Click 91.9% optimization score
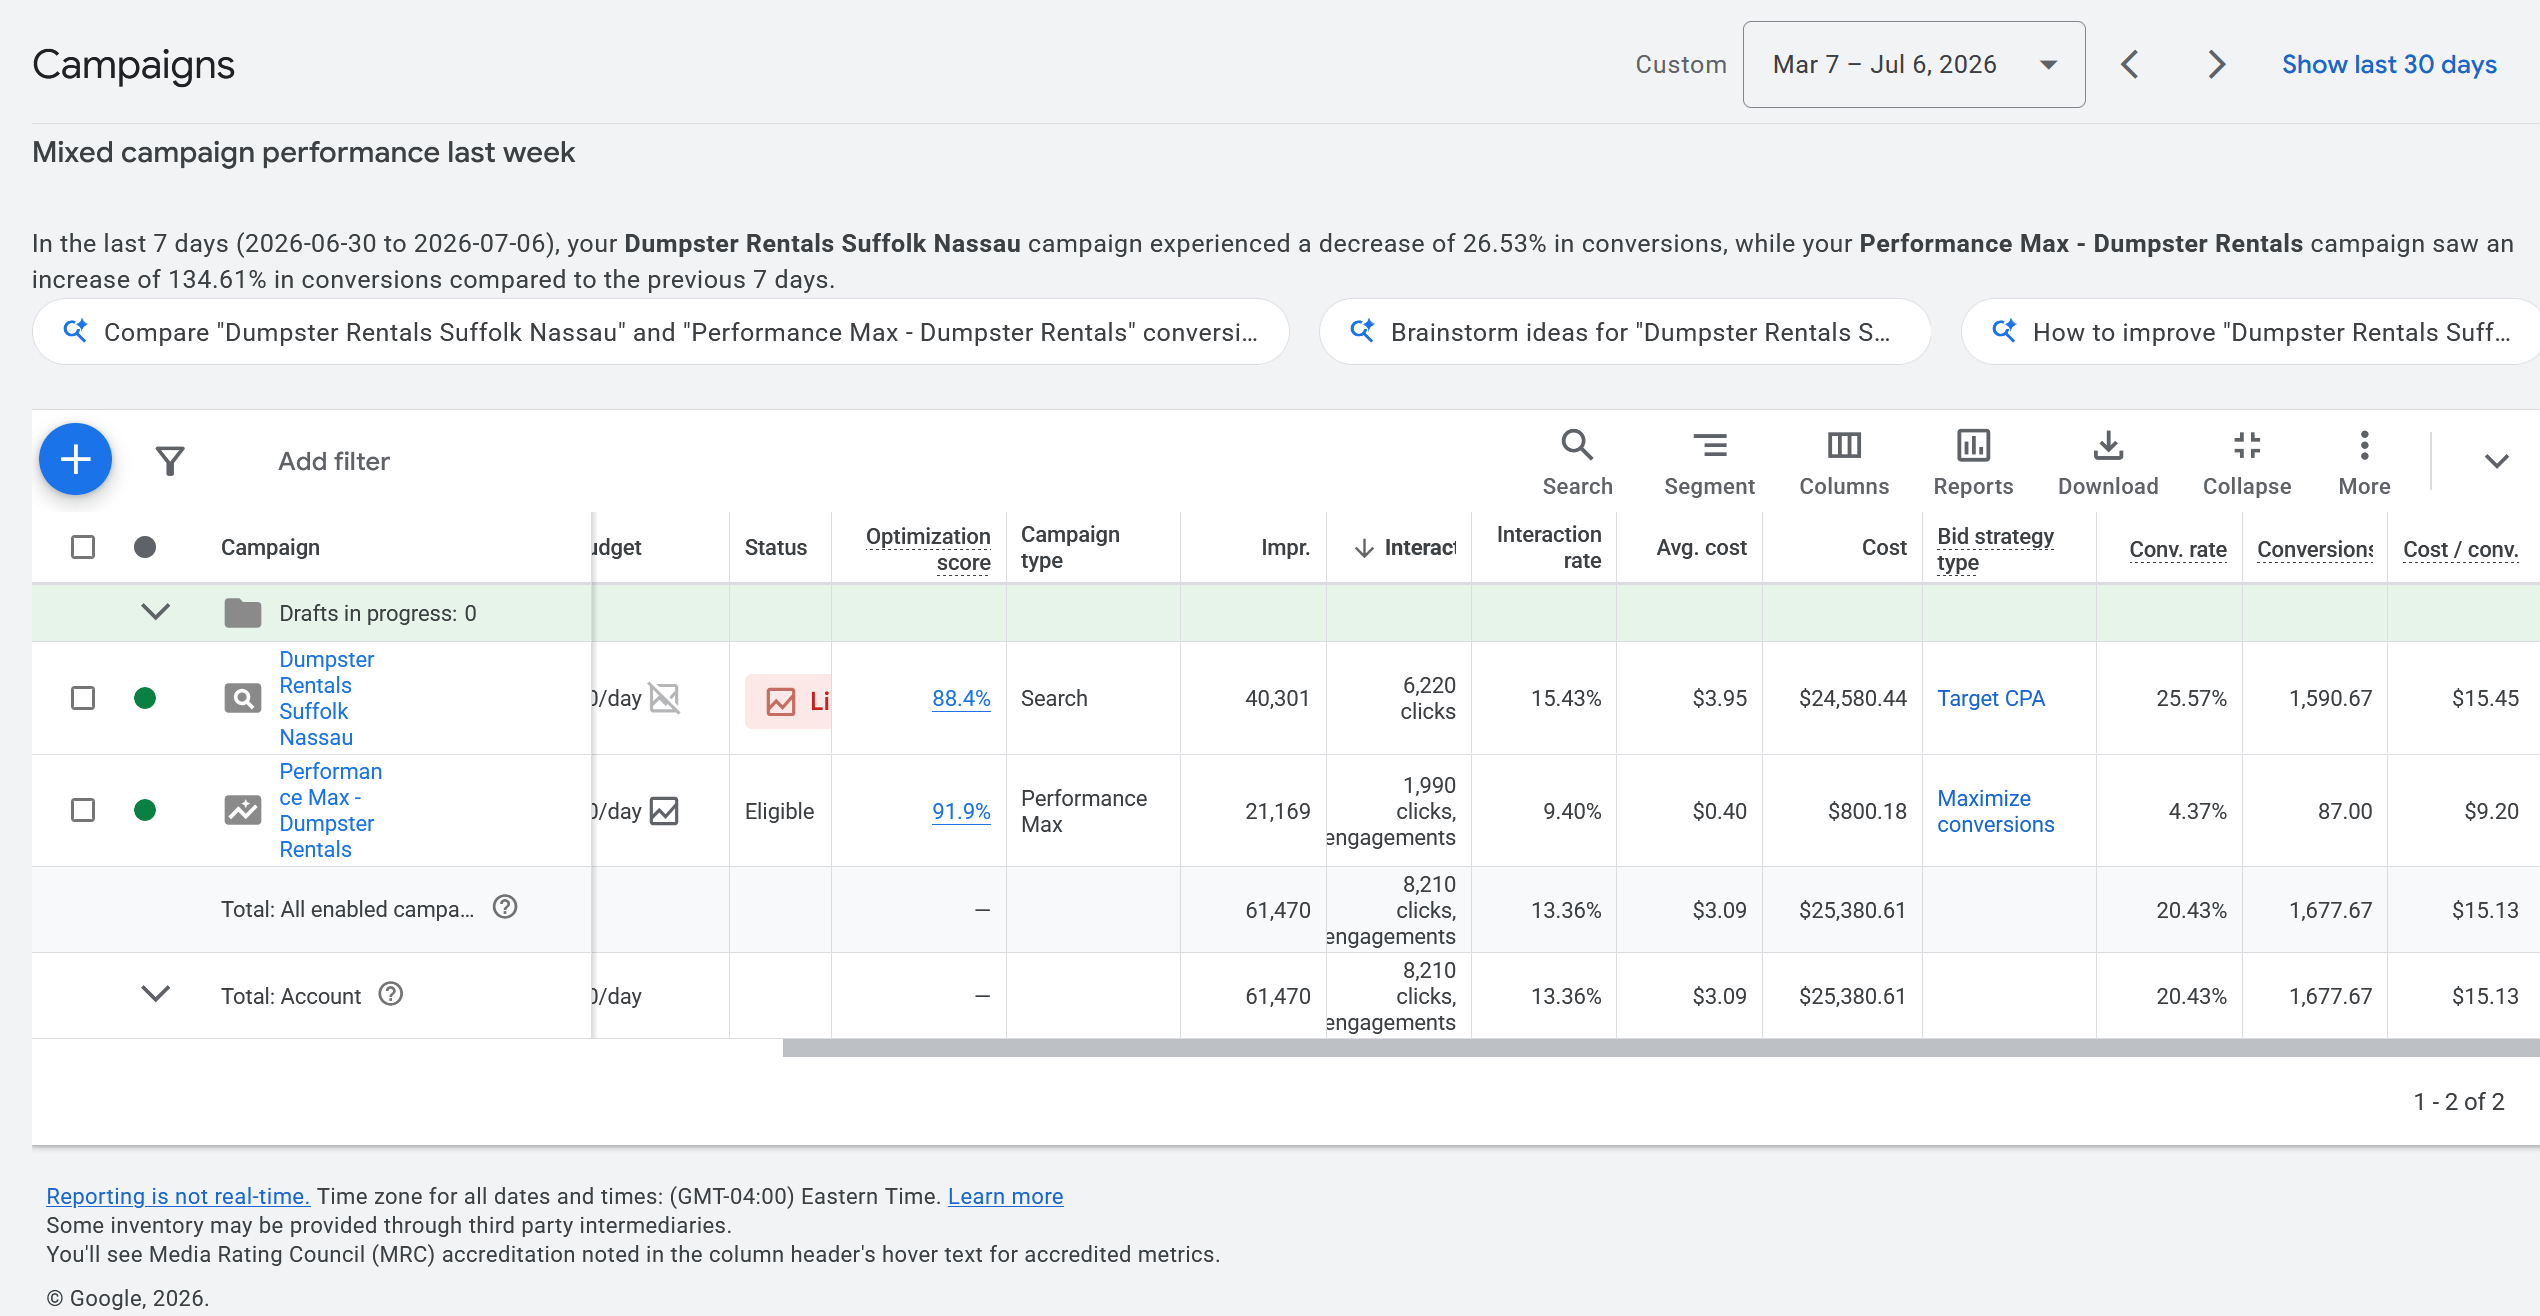The width and height of the screenshot is (2540, 1316). pyautogui.click(x=961, y=812)
